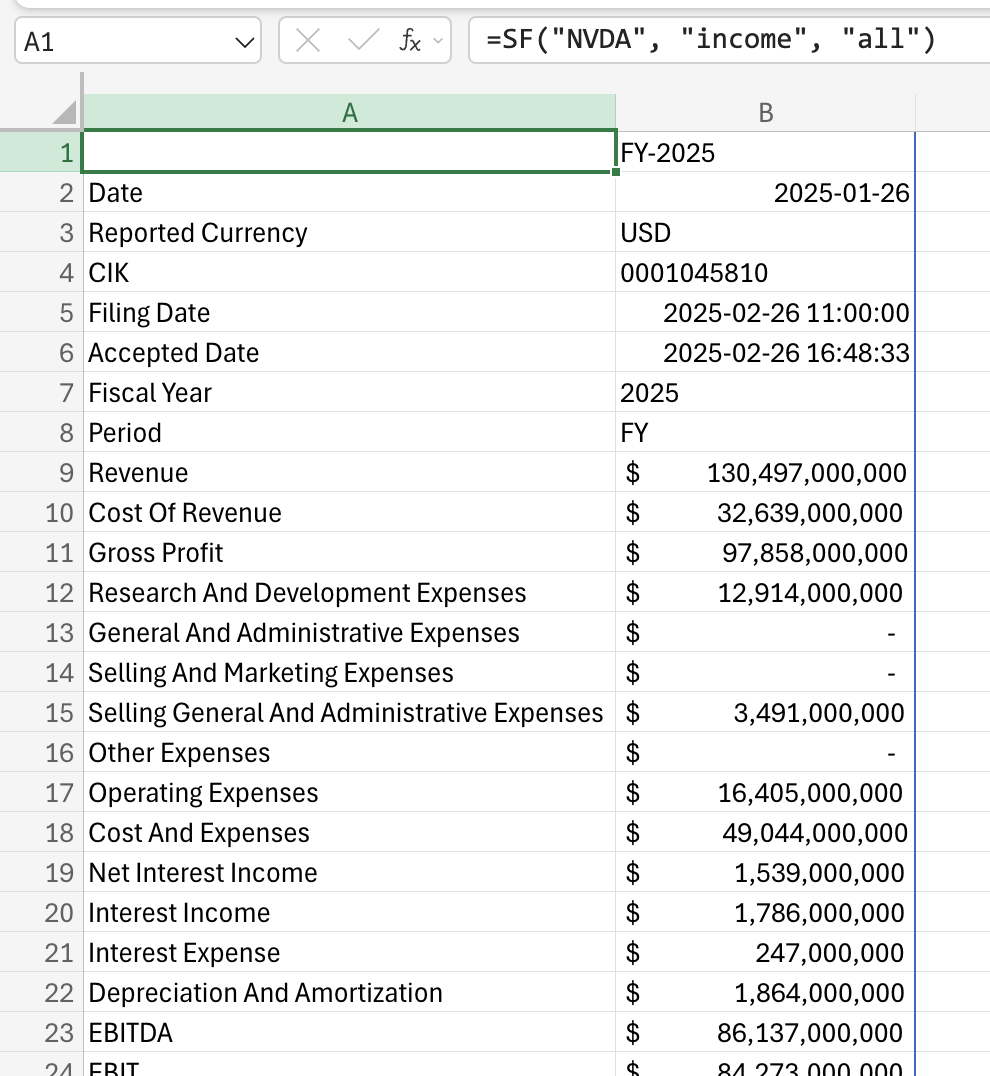Select the Reported Currency cell showing USD

tap(766, 232)
